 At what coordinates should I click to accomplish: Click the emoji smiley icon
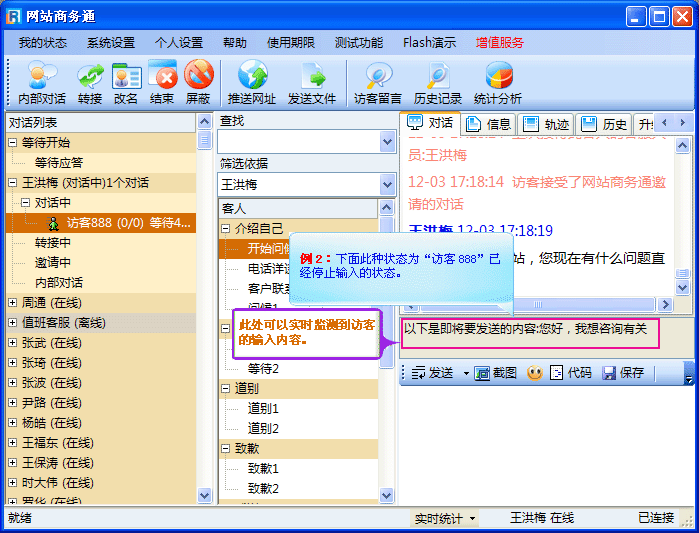[535, 373]
